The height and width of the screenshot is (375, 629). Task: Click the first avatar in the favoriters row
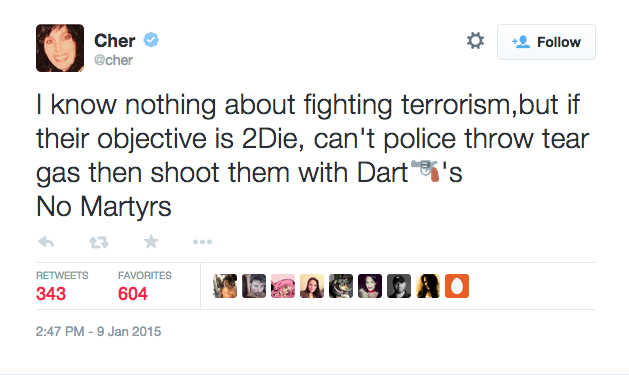click(x=225, y=286)
